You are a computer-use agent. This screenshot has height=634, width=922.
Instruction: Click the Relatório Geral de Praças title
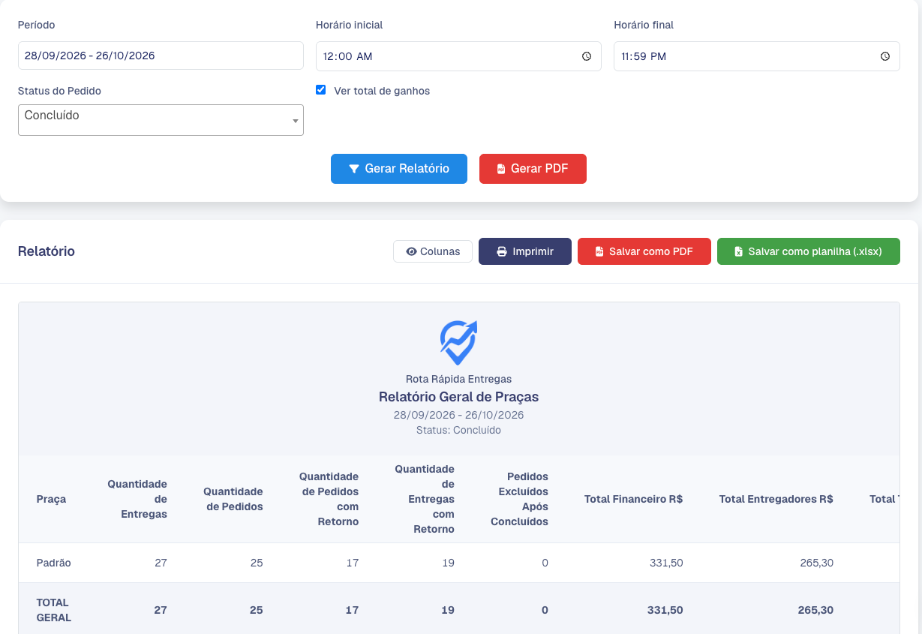point(459,397)
